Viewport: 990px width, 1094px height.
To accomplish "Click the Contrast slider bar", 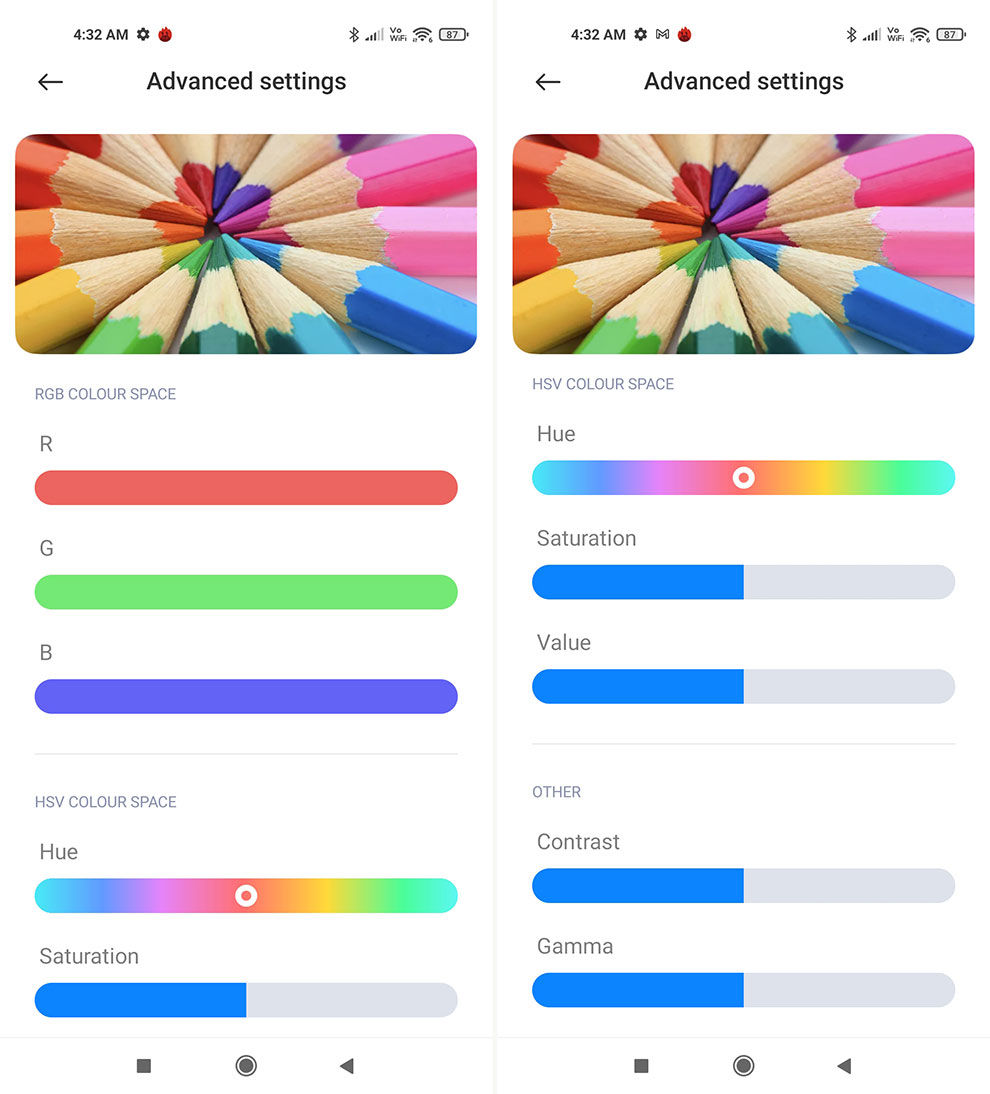I will click(744, 885).
